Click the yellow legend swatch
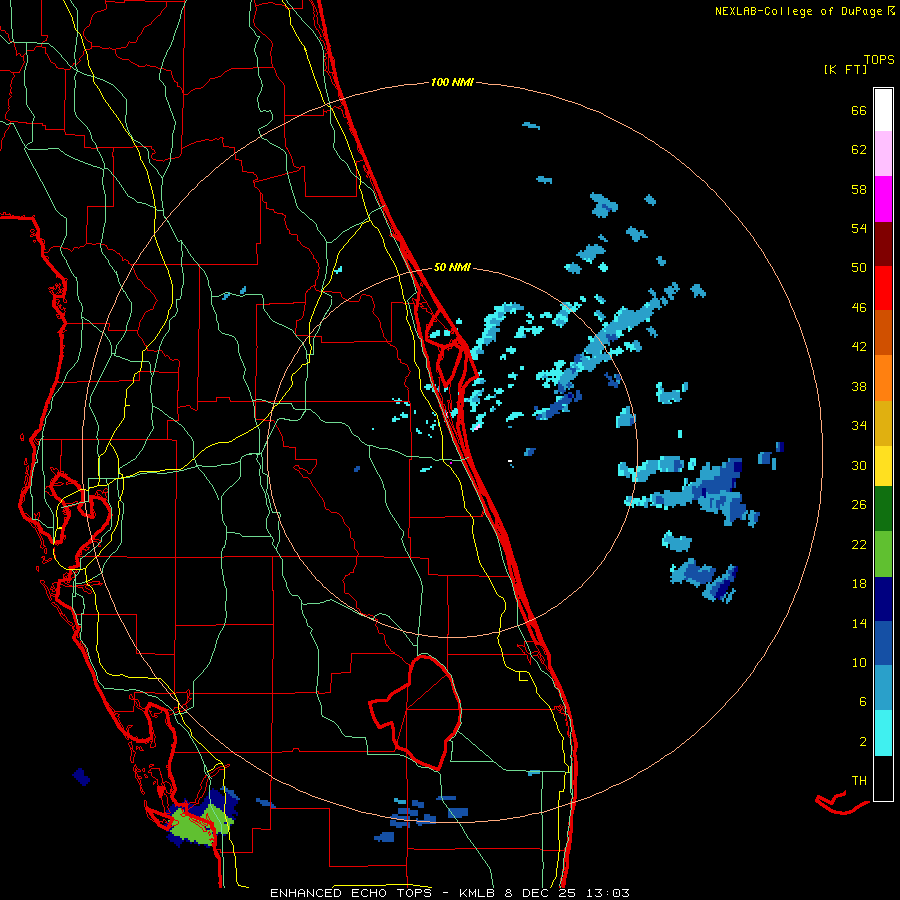 point(883,466)
